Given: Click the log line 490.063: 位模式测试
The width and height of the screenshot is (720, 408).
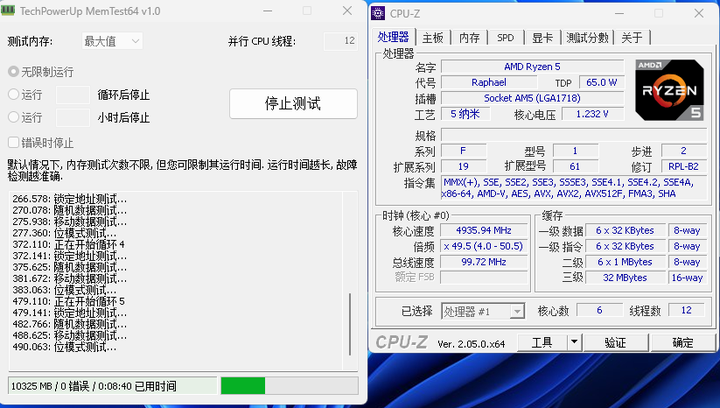Looking at the screenshot, I should coord(64,347).
